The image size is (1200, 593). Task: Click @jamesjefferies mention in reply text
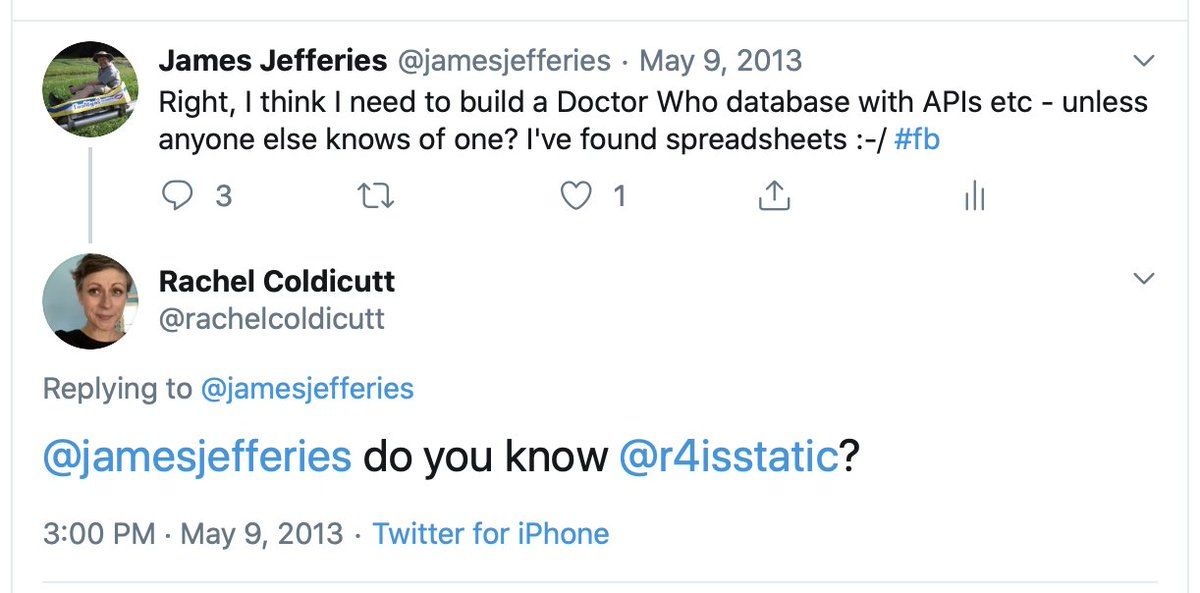197,457
